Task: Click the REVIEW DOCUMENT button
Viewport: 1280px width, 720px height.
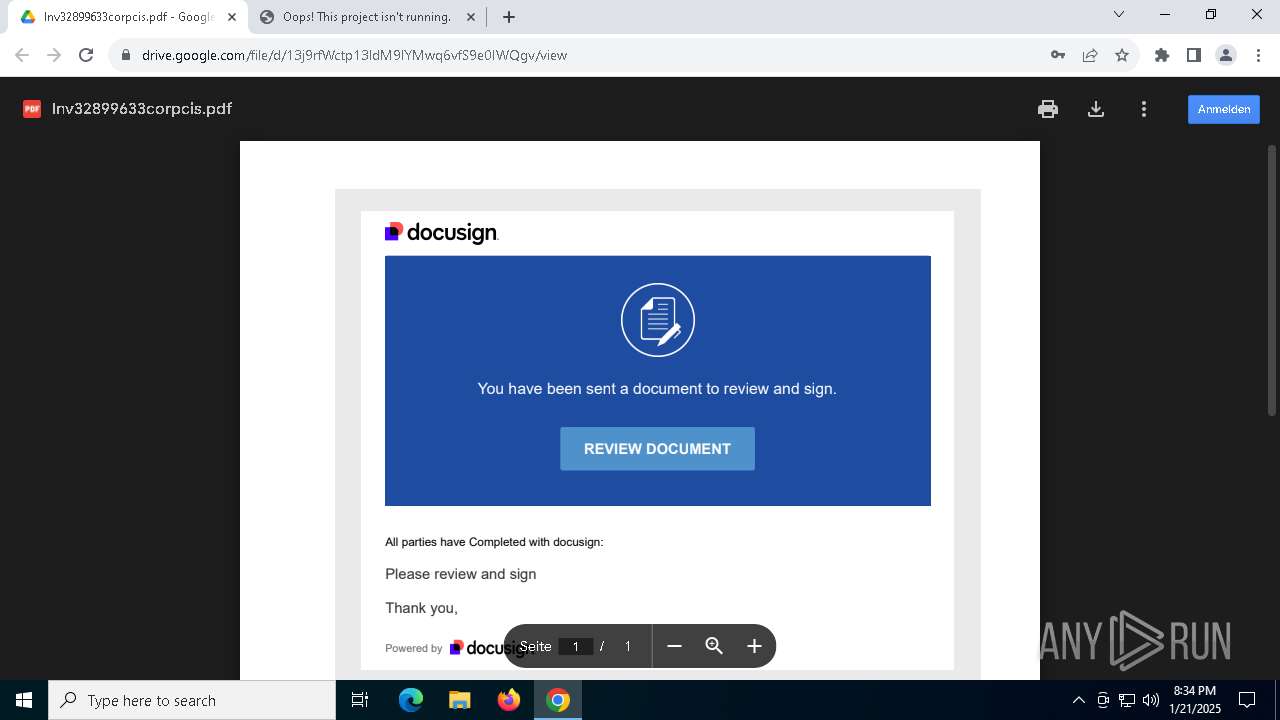Action: [657, 449]
